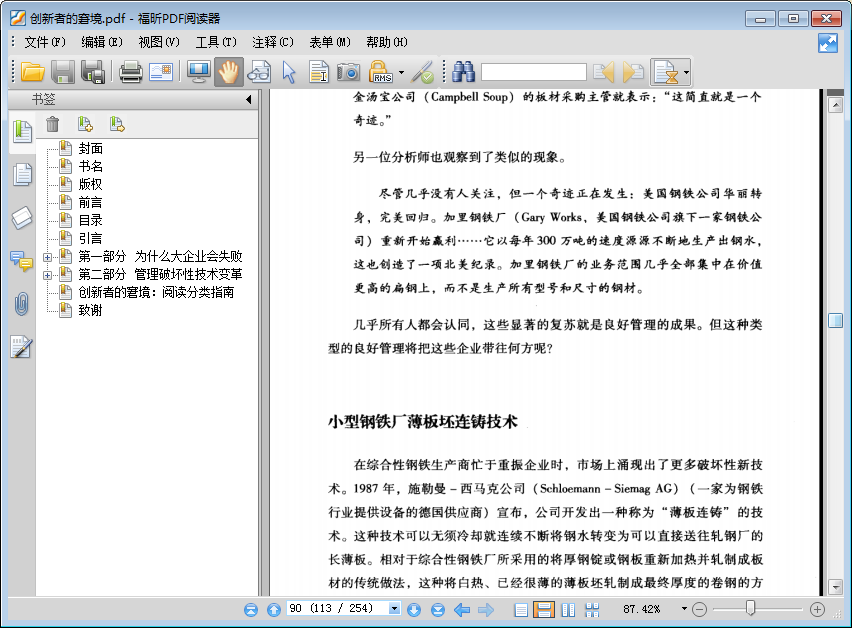
Task: Select the 书名 bookmark
Action: 90,166
